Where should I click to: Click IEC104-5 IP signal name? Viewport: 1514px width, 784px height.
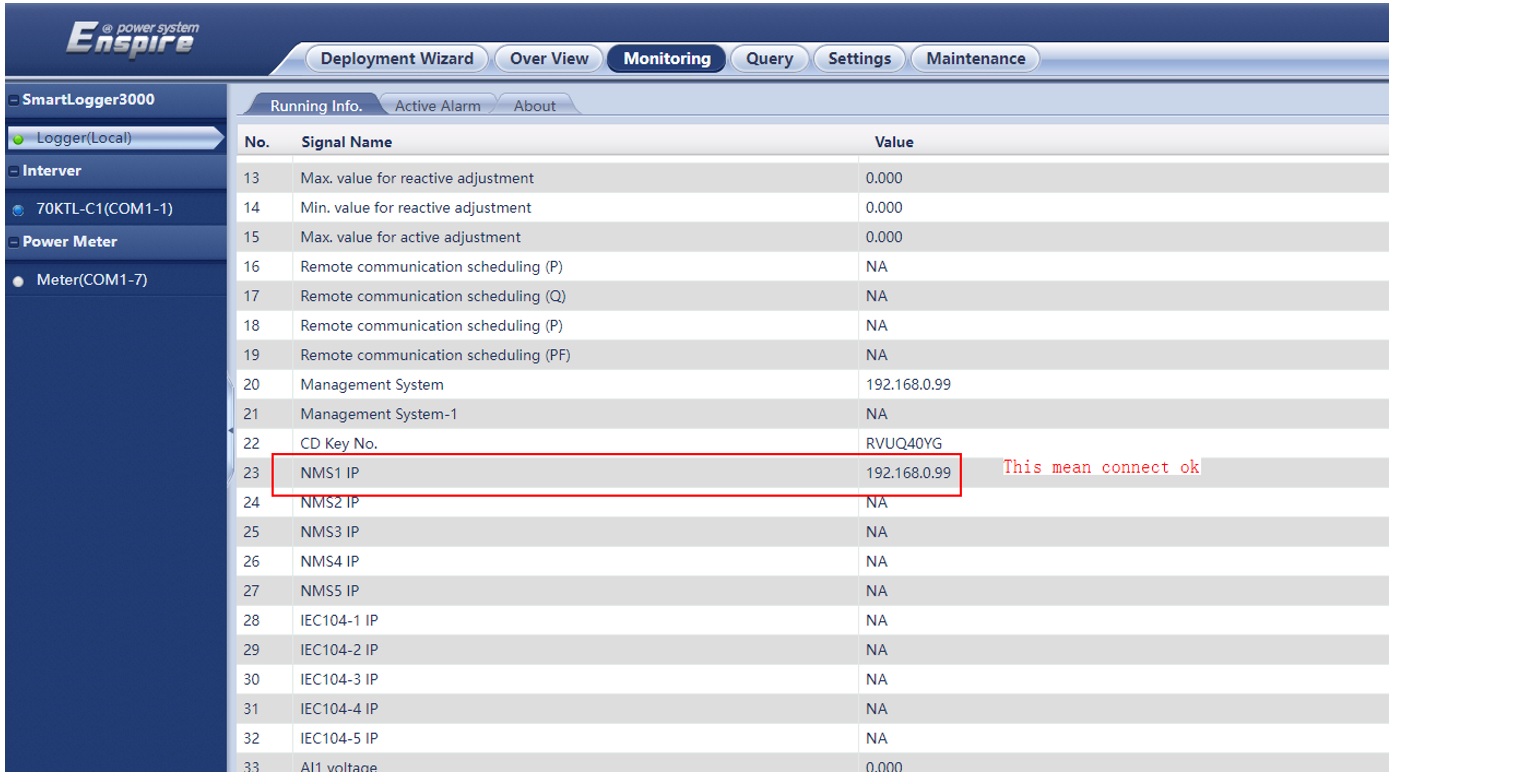(339, 738)
